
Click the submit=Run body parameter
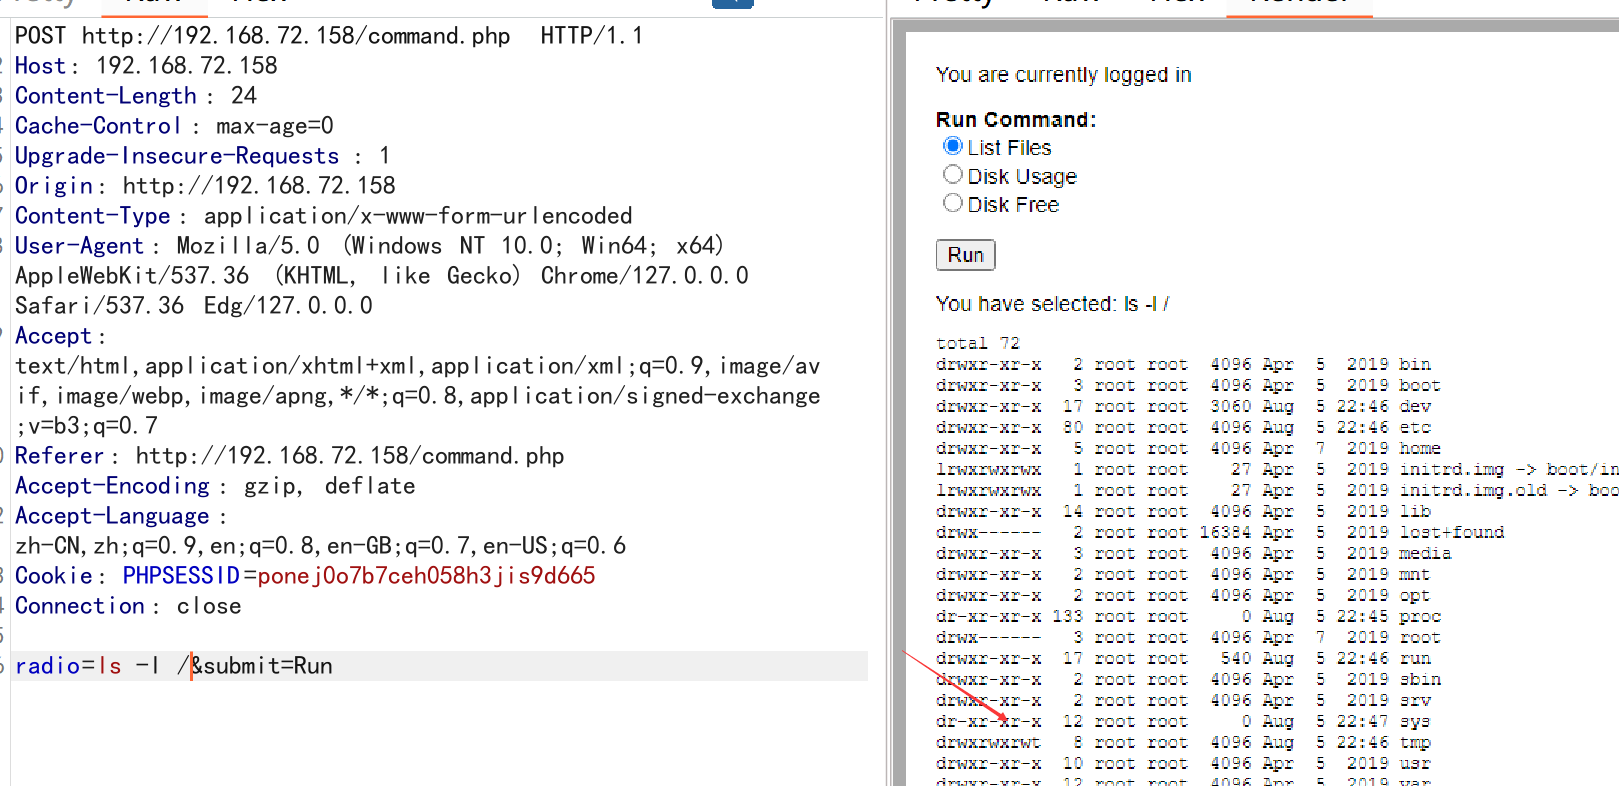click(262, 666)
